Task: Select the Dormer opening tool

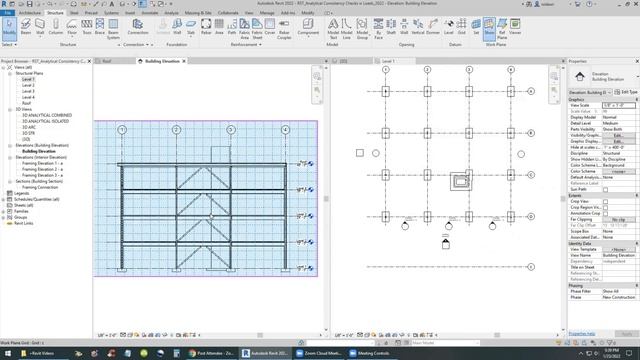Action: pyautogui.click(x=433, y=27)
